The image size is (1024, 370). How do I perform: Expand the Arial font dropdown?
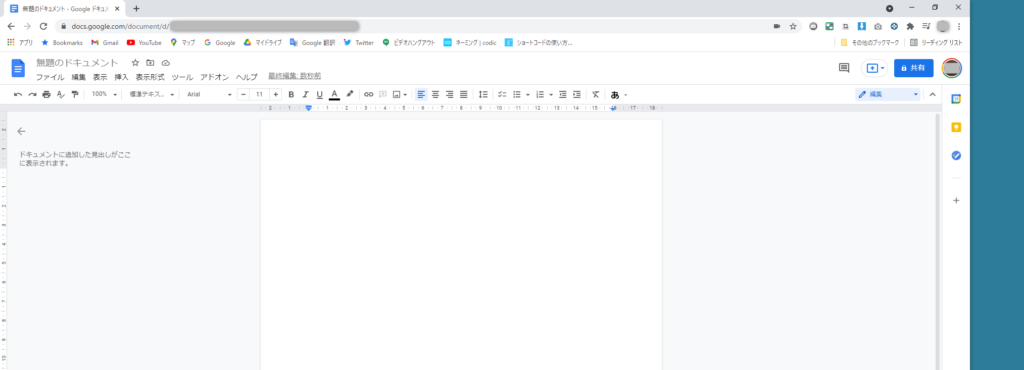click(x=209, y=95)
